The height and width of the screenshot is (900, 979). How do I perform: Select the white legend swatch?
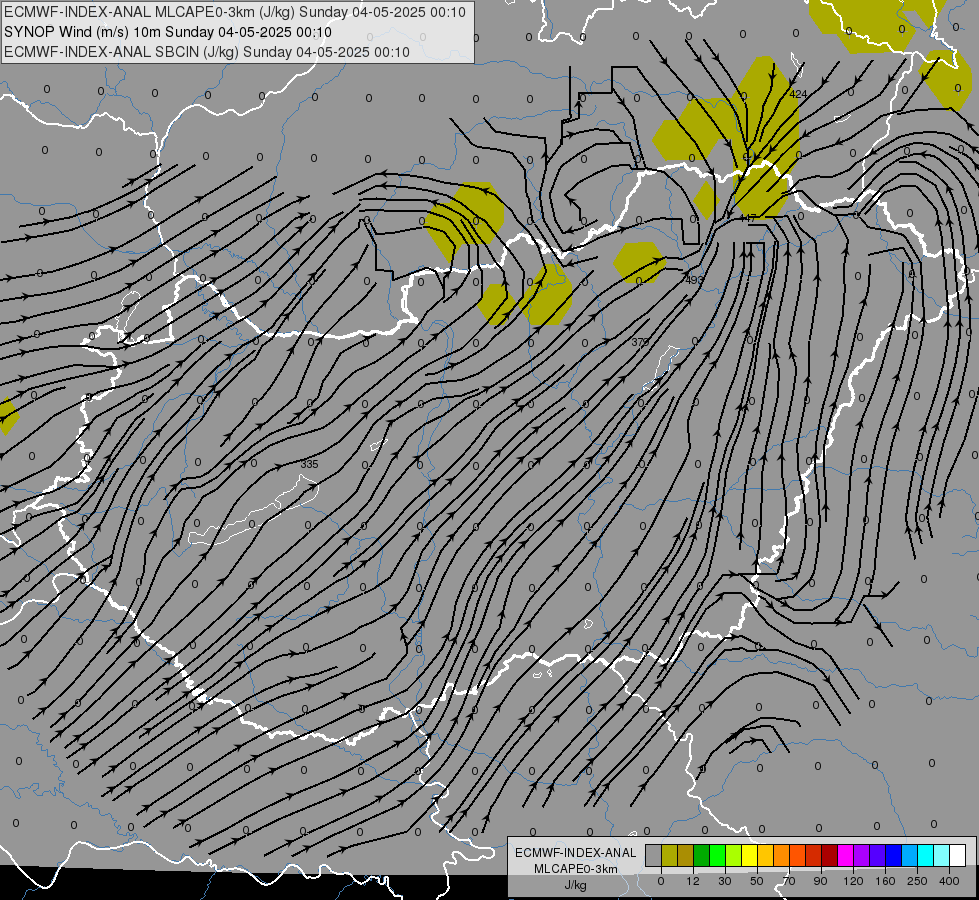(x=957, y=855)
